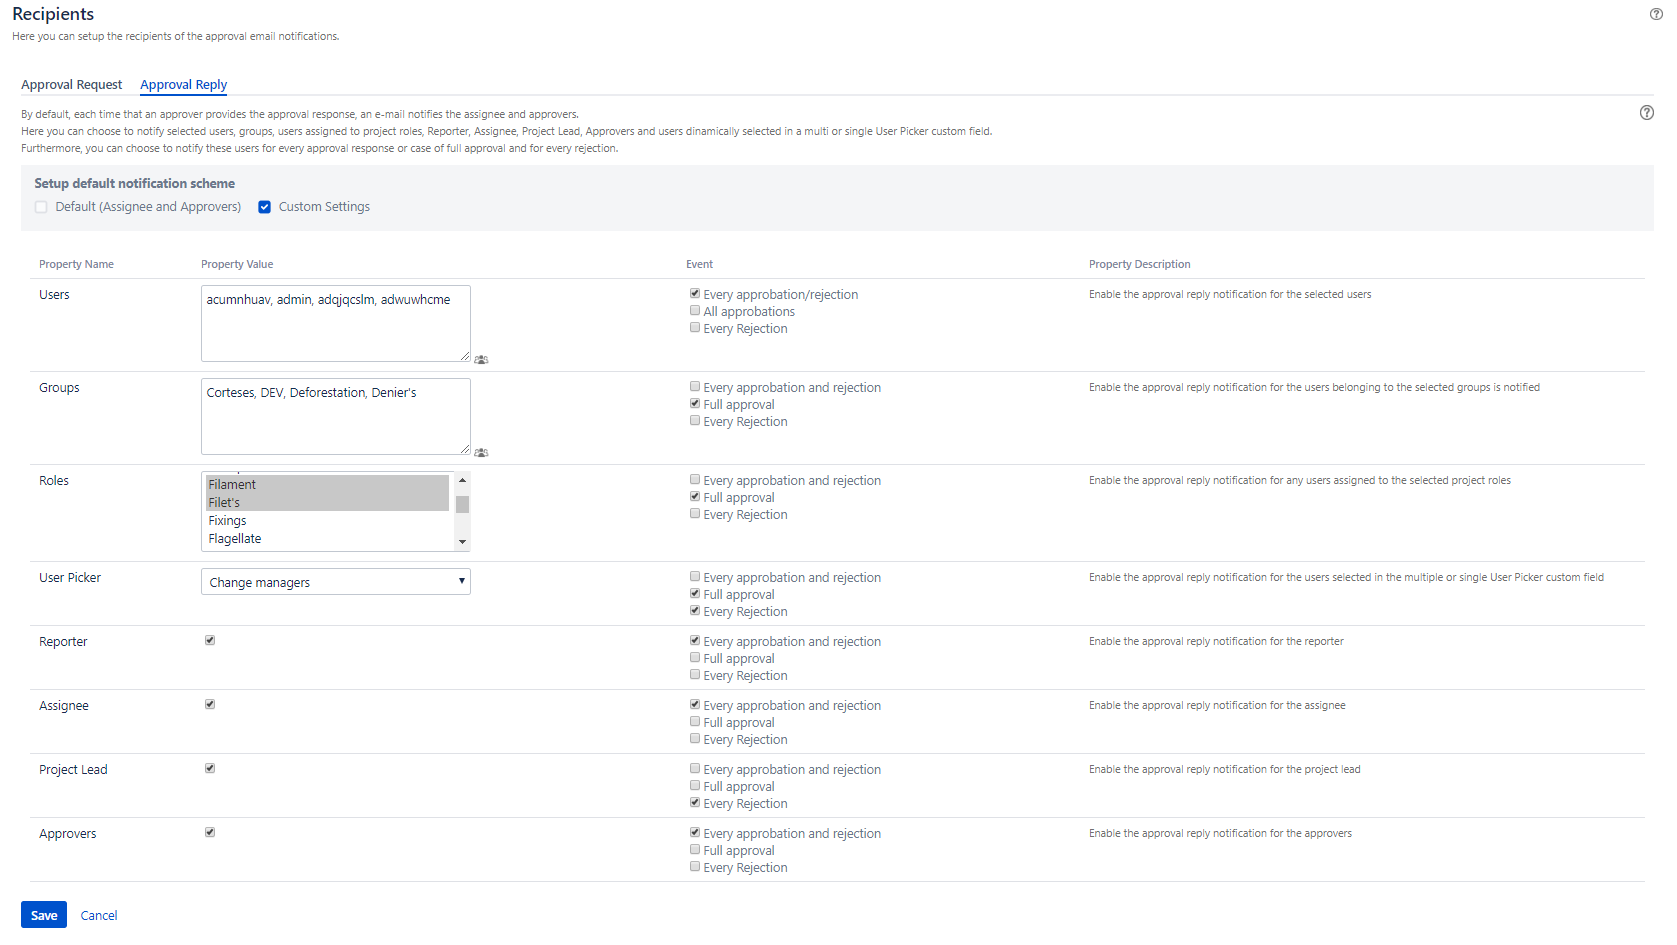Click the Cancel link
1677x945 pixels.
pyautogui.click(x=99, y=915)
